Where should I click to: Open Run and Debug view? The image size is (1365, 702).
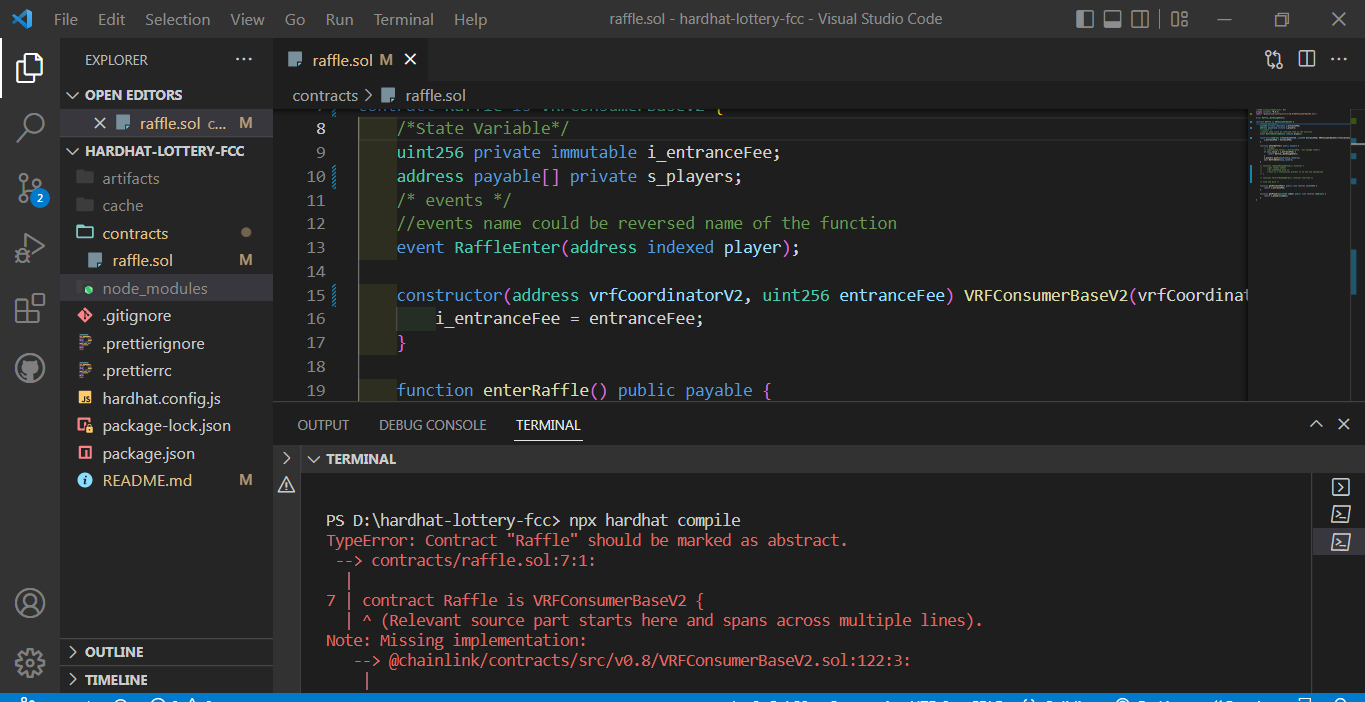pyautogui.click(x=30, y=248)
